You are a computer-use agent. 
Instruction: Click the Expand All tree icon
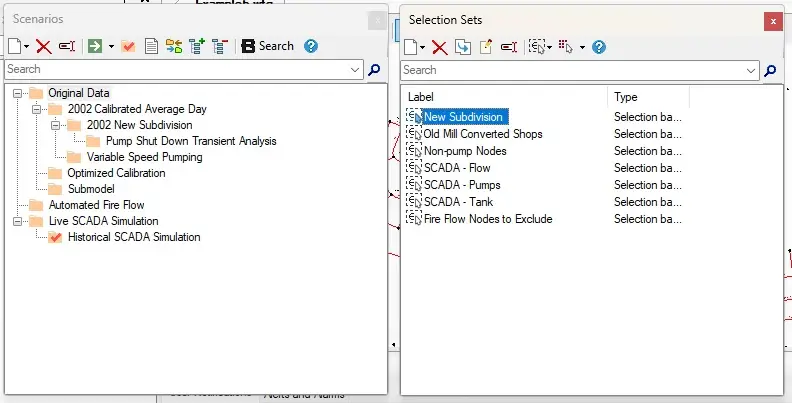coord(197,46)
